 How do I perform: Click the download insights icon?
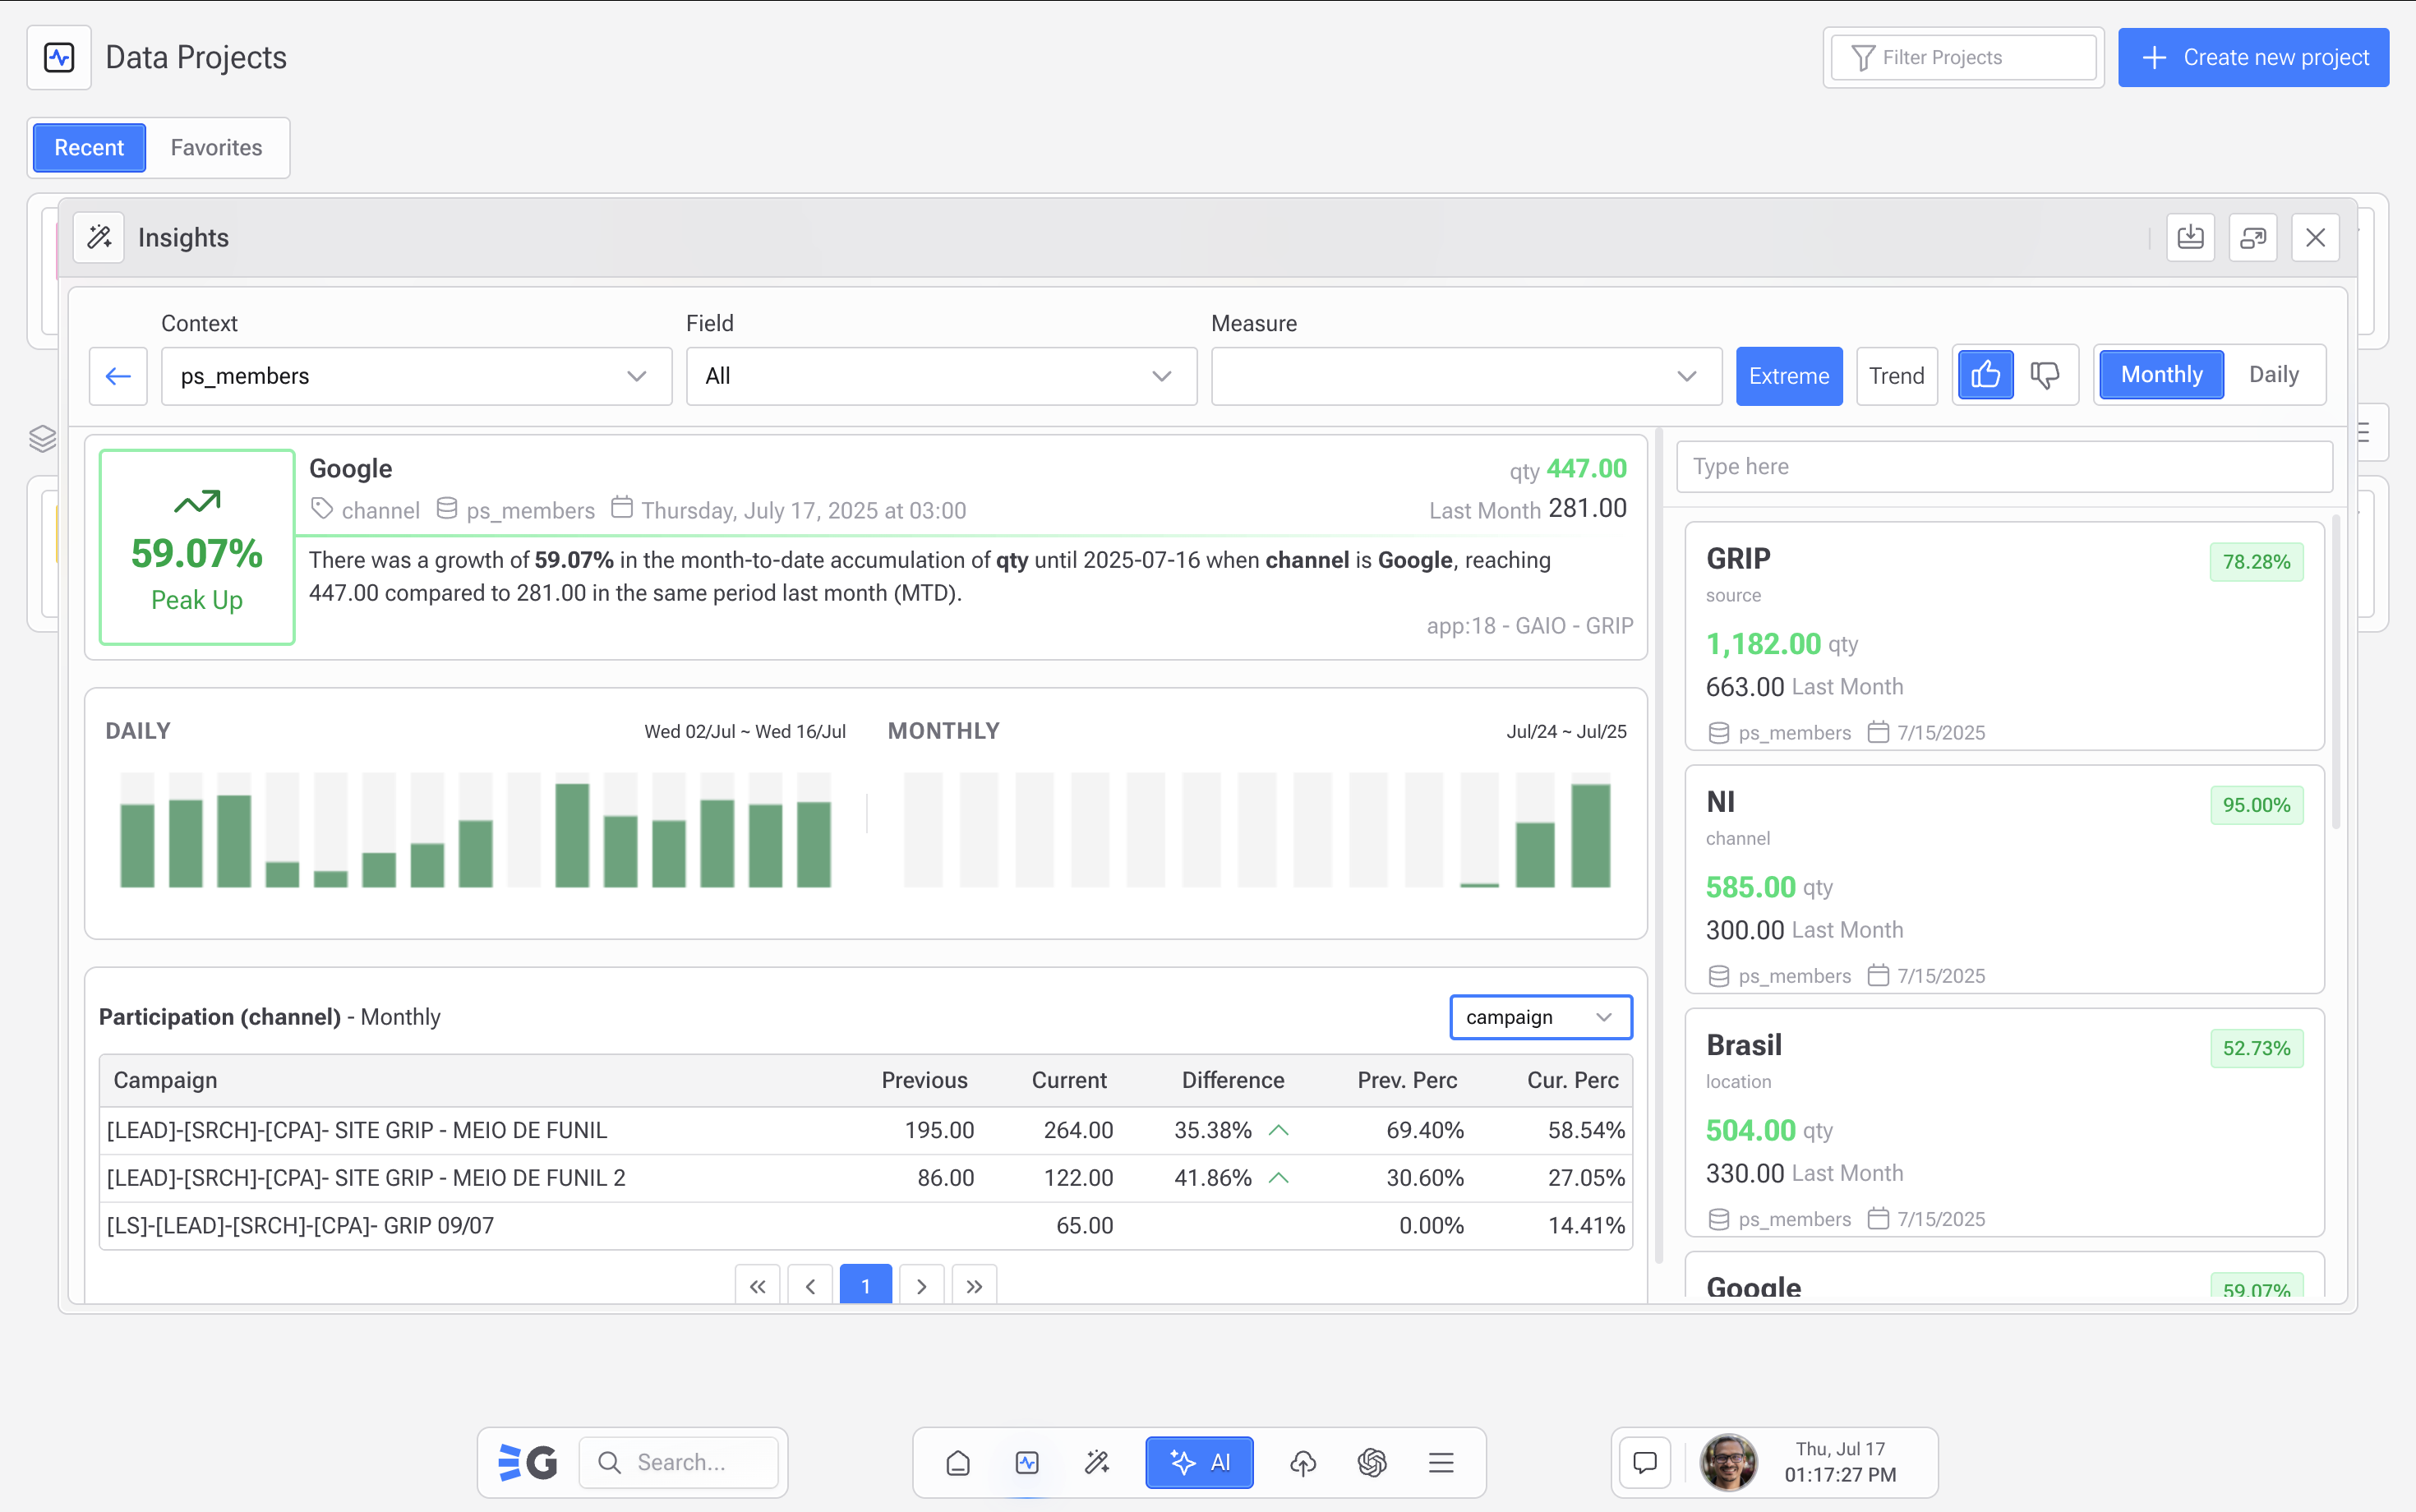pyautogui.click(x=2190, y=238)
